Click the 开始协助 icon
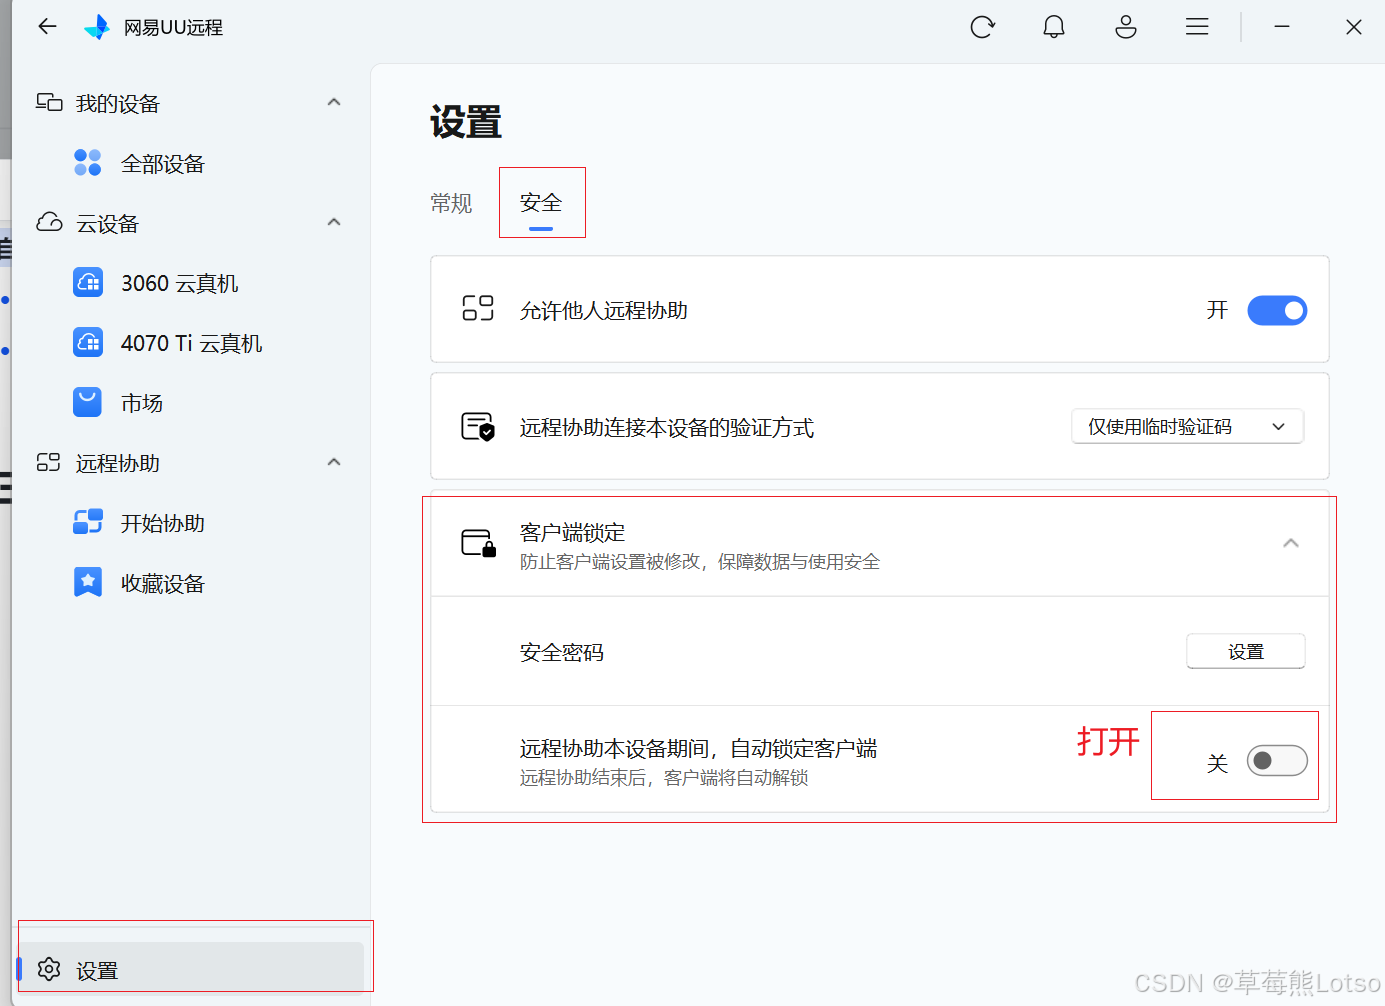The height and width of the screenshot is (1006, 1385). pyautogui.click(x=88, y=522)
